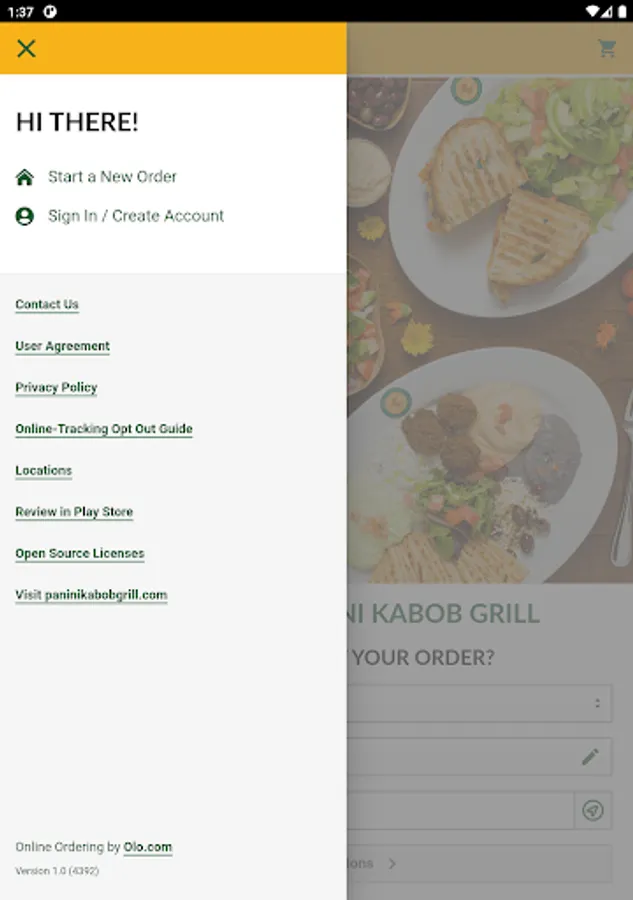The image size is (633, 900).
Task: Tap the dimmed address input field
Action: click(460, 810)
